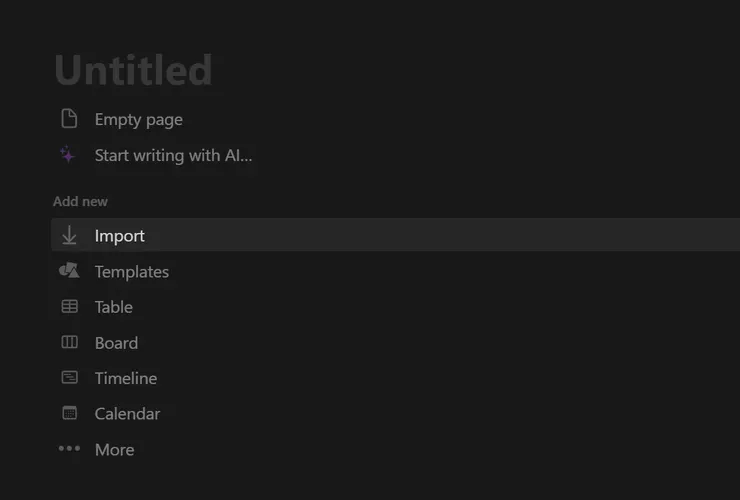Click the Templates shapes icon

pyautogui.click(x=69, y=271)
